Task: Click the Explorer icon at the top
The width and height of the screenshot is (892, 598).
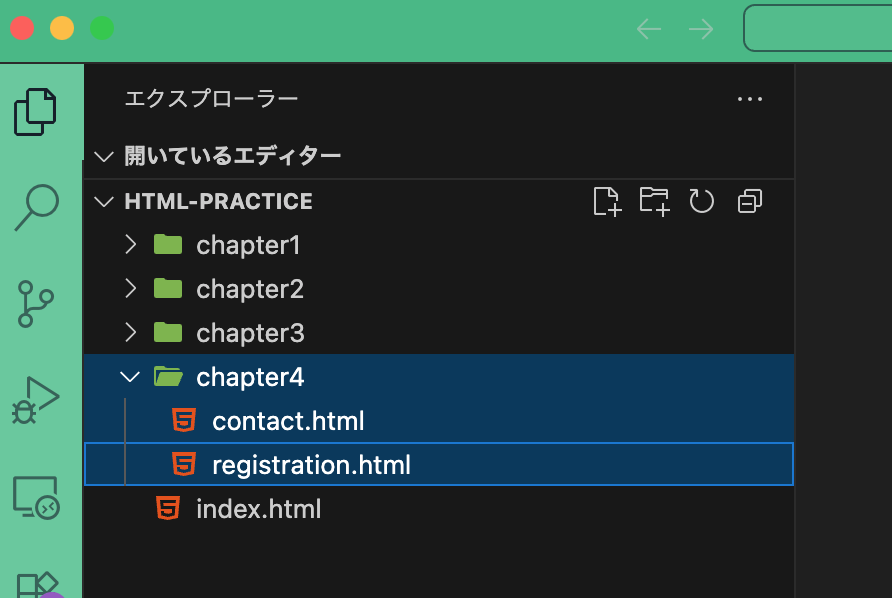Action: point(35,111)
